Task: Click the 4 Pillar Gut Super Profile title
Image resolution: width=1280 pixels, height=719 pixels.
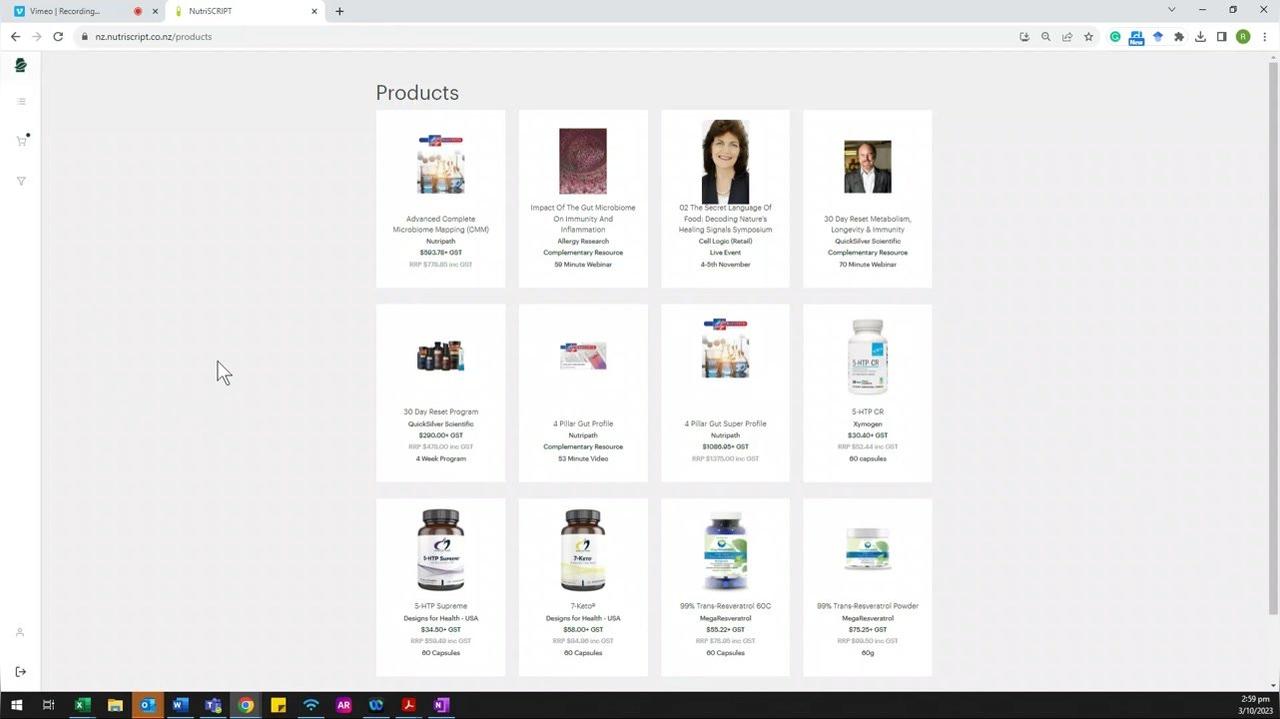Action: (725, 424)
